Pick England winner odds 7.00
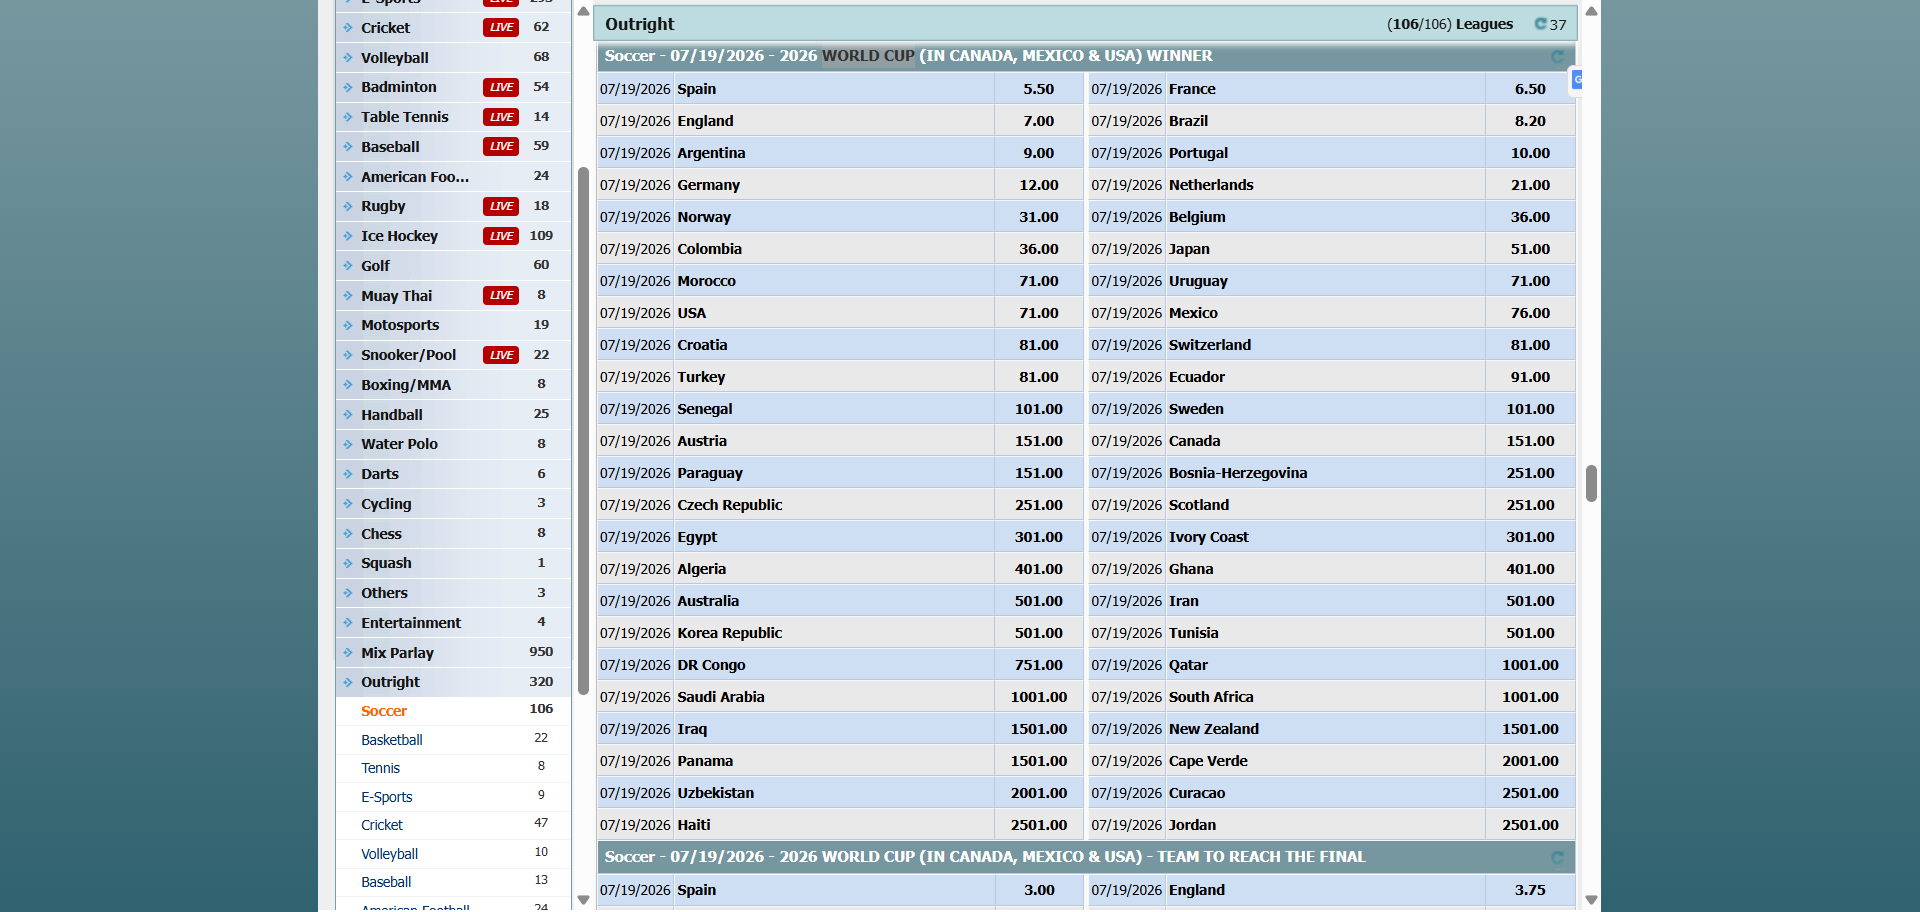The width and height of the screenshot is (1920, 912). click(1038, 121)
